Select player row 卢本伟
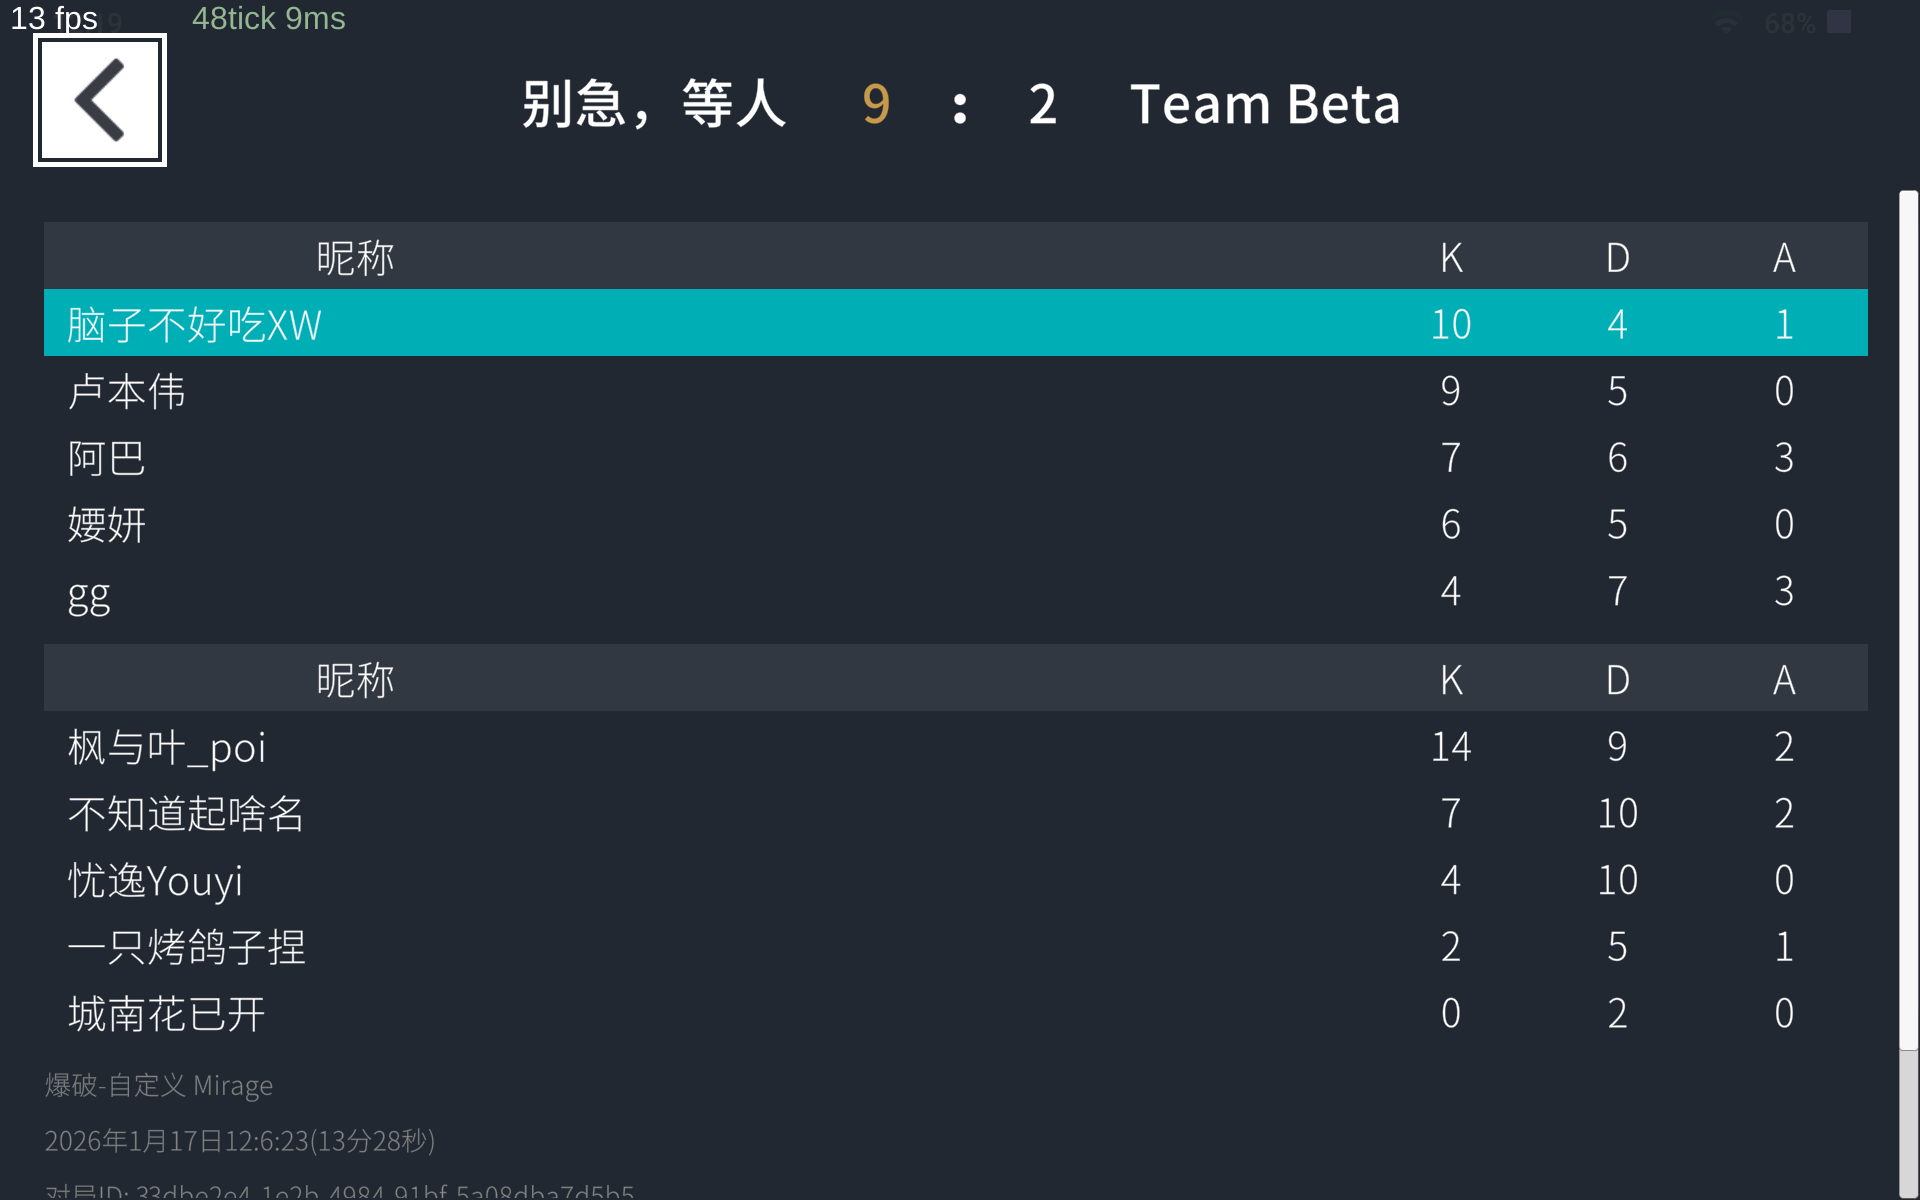This screenshot has height=1200, width=1920. pos(955,390)
